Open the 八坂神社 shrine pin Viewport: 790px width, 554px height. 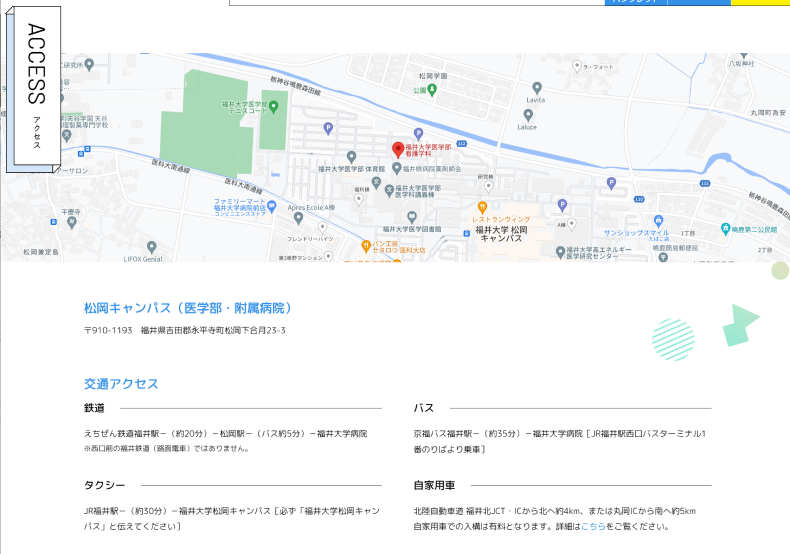coord(744,55)
